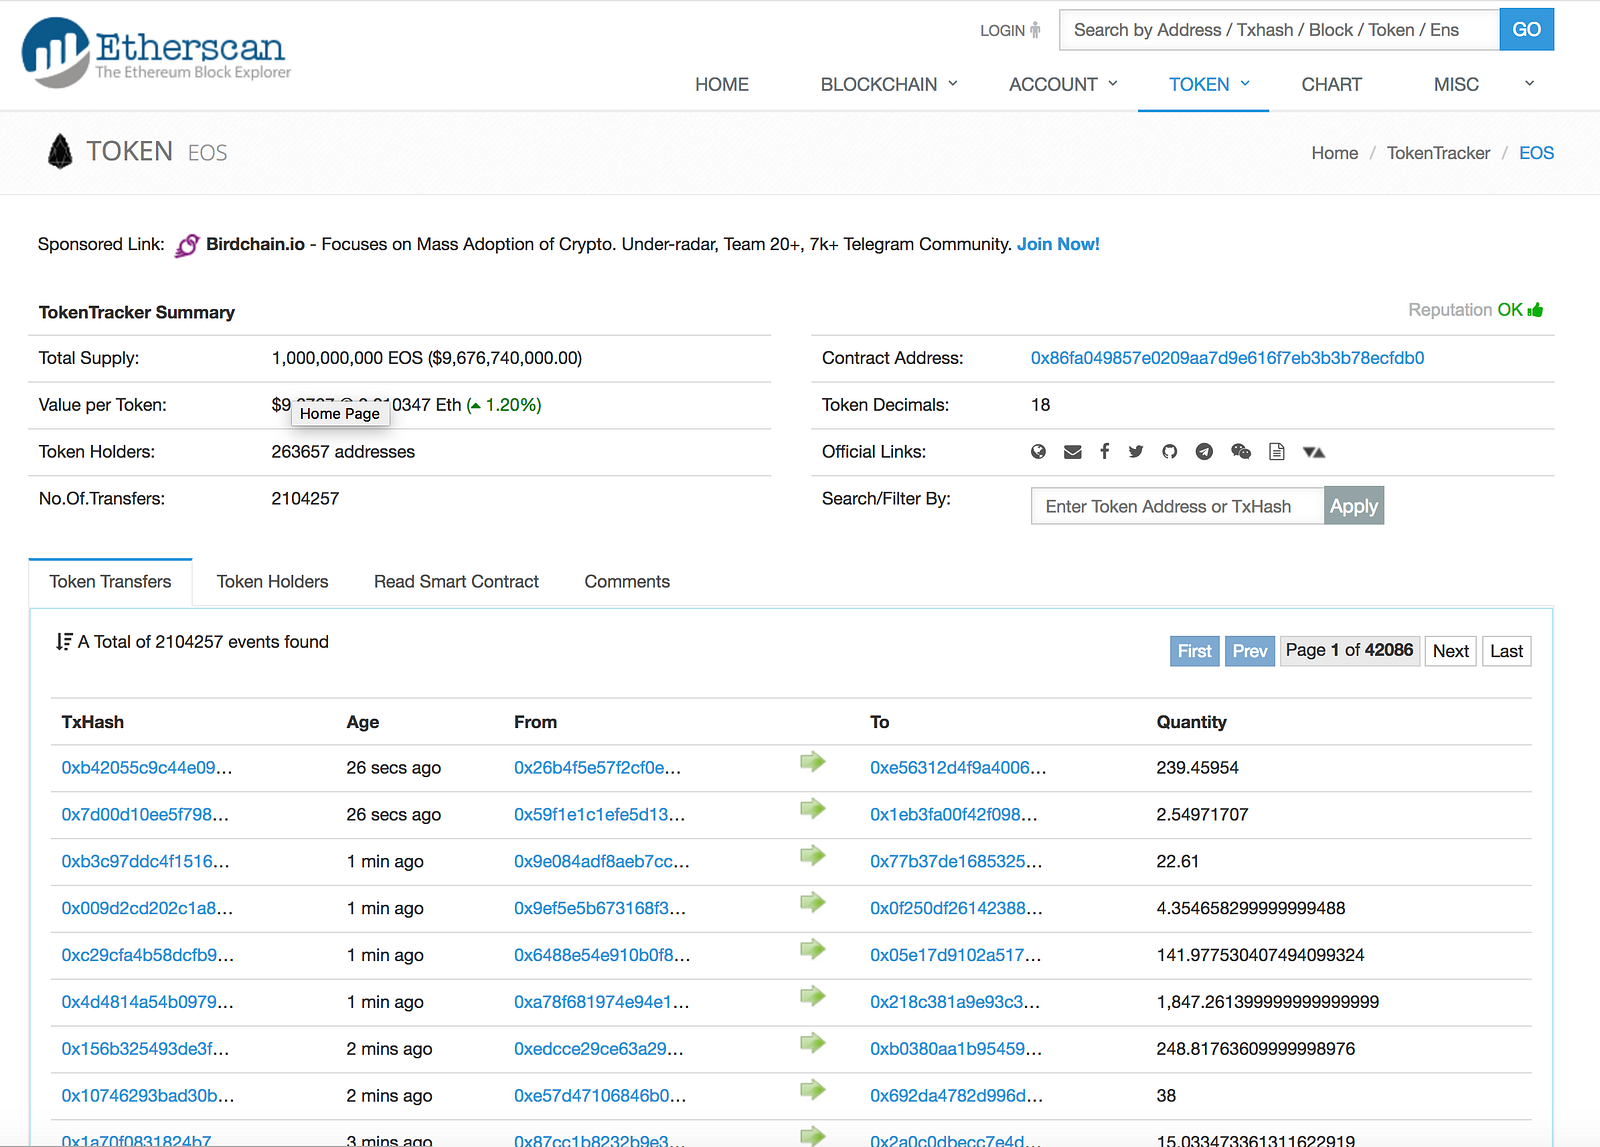Click the Birdchain.io sponsor name

tap(255, 244)
